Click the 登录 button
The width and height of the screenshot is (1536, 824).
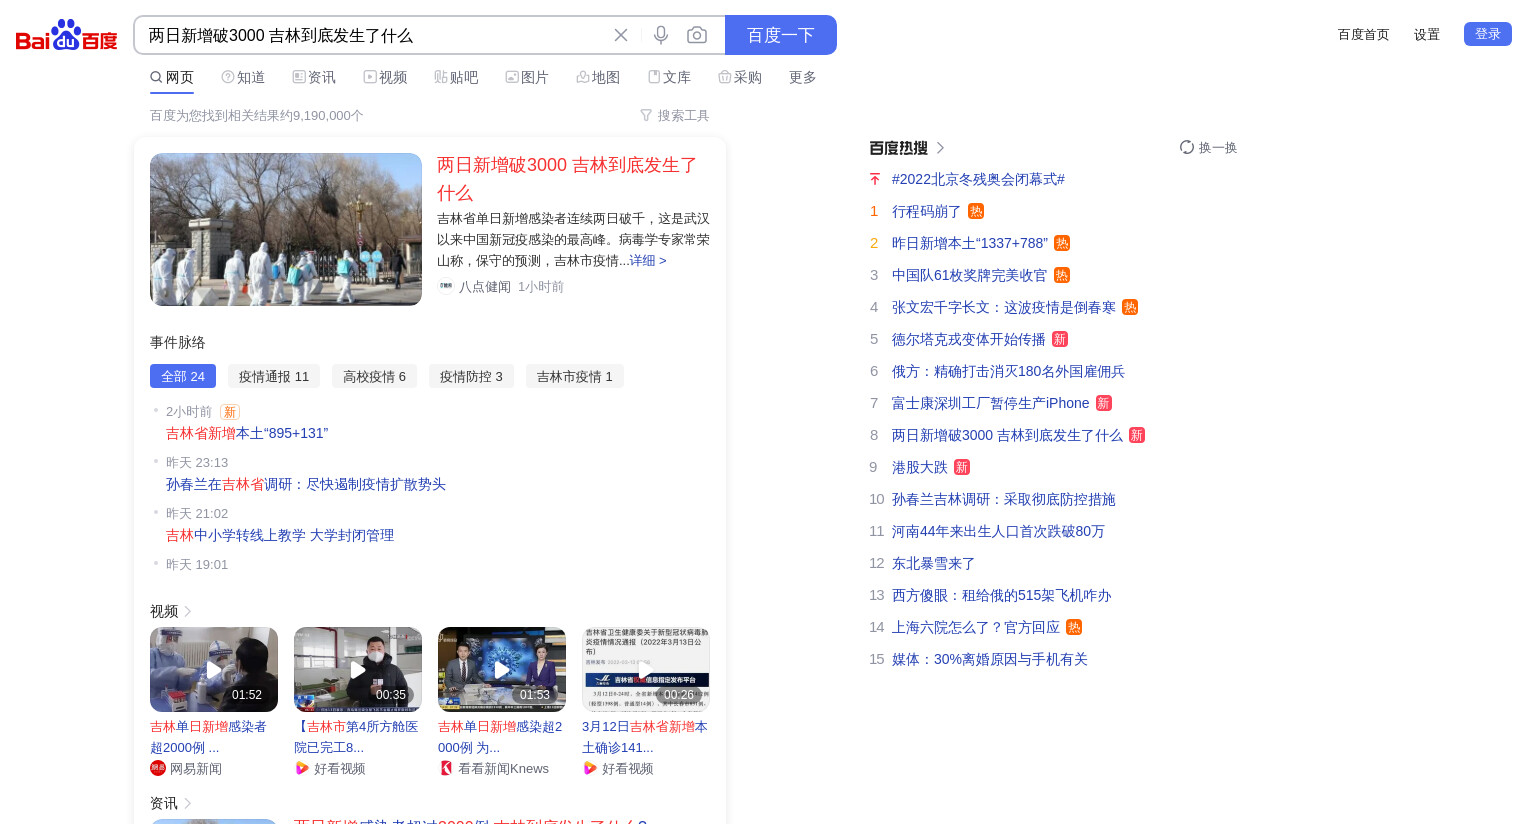(1488, 34)
